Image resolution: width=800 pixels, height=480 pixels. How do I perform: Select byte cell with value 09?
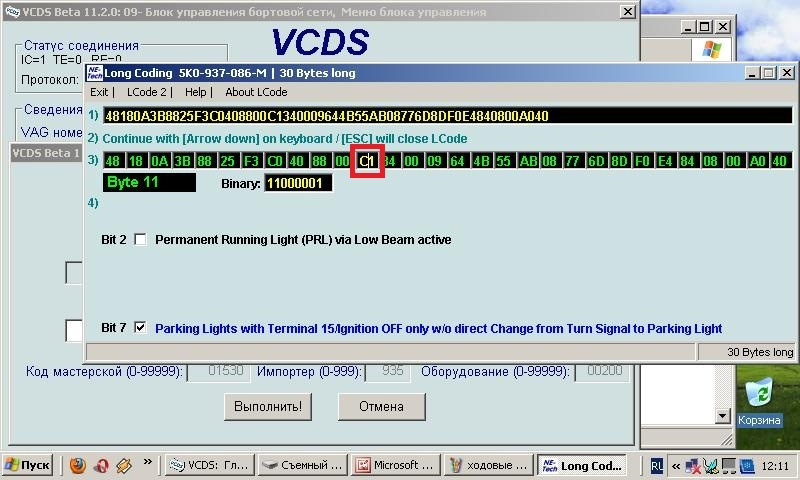pos(434,161)
